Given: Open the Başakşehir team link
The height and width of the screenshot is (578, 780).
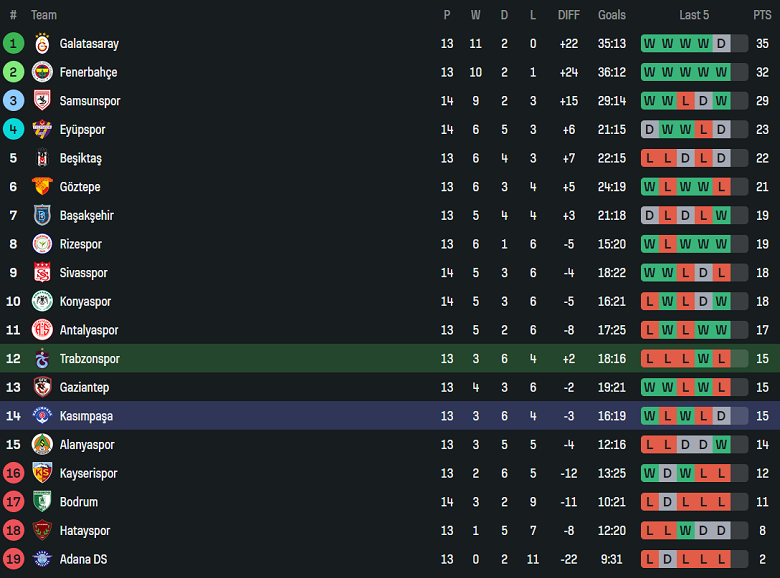Looking at the screenshot, I should pyautogui.click(x=86, y=216).
